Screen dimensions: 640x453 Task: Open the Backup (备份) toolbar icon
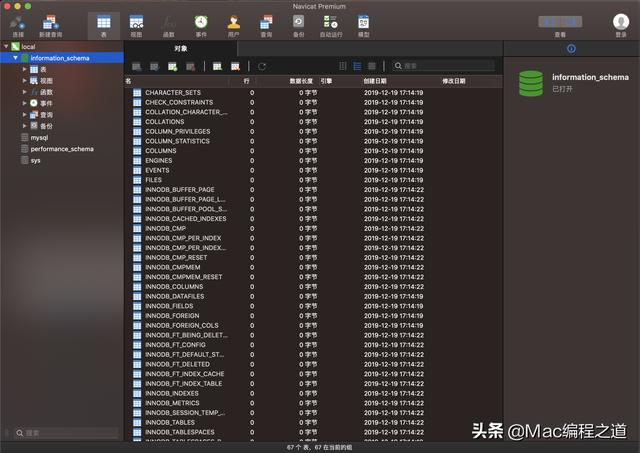coord(298,22)
